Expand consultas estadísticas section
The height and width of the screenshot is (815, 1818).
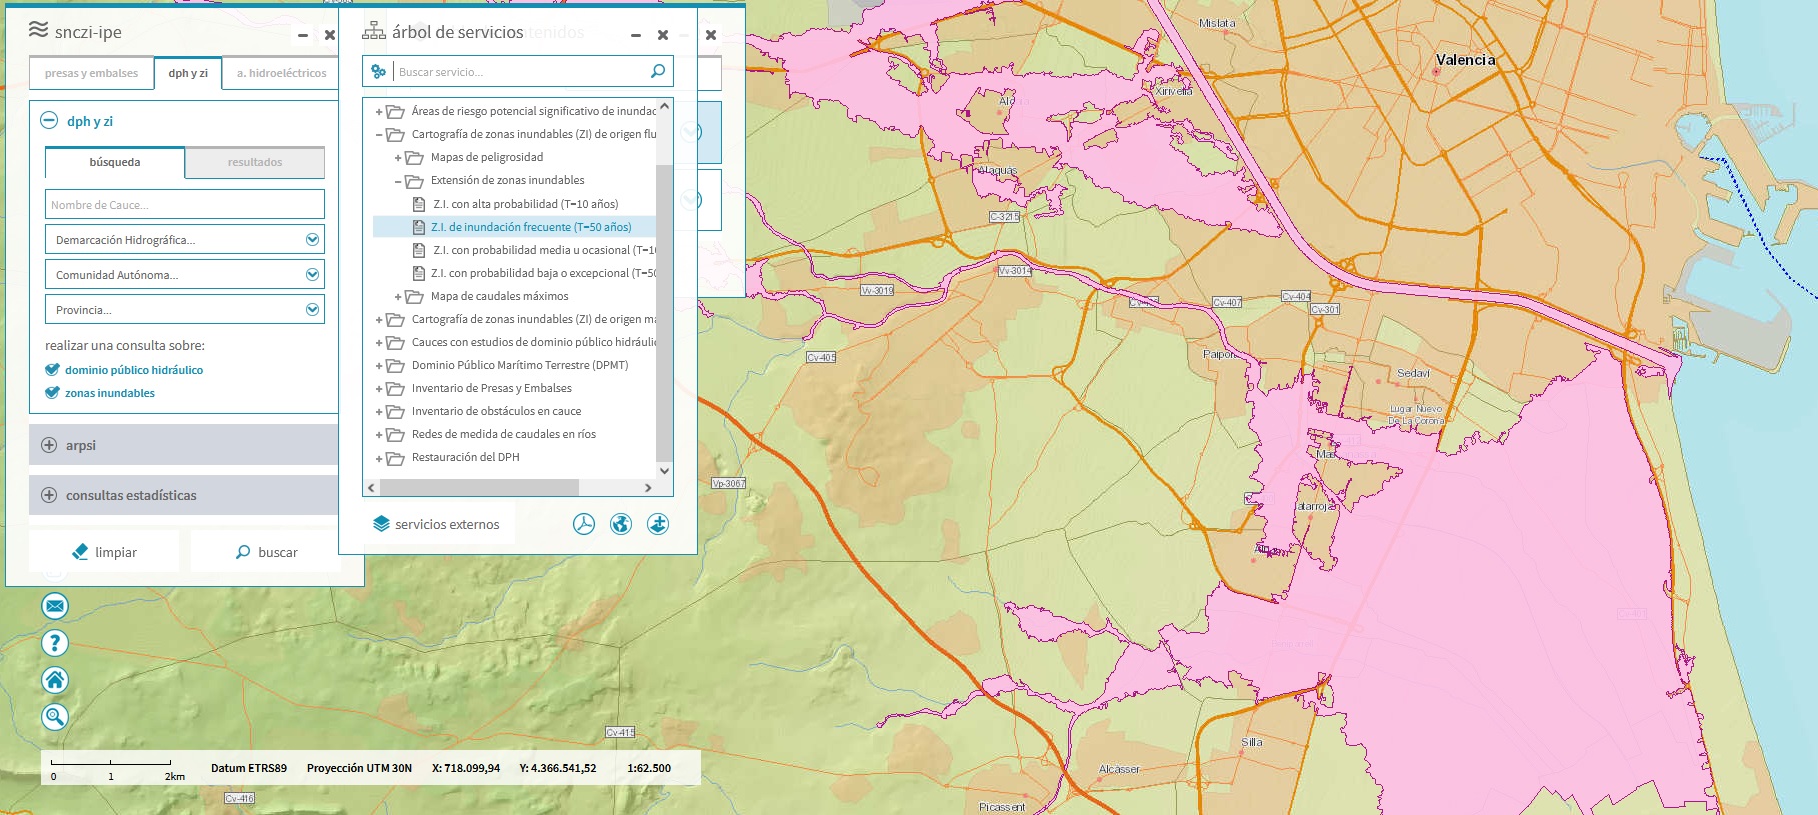(x=49, y=495)
